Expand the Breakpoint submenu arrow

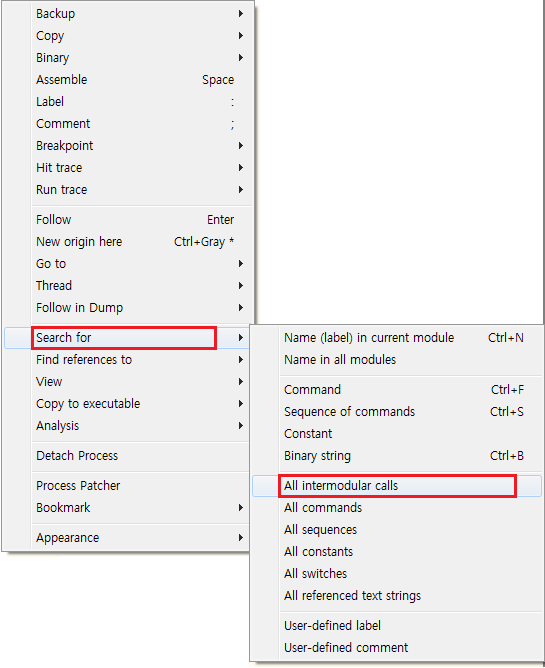click(241, 146)
